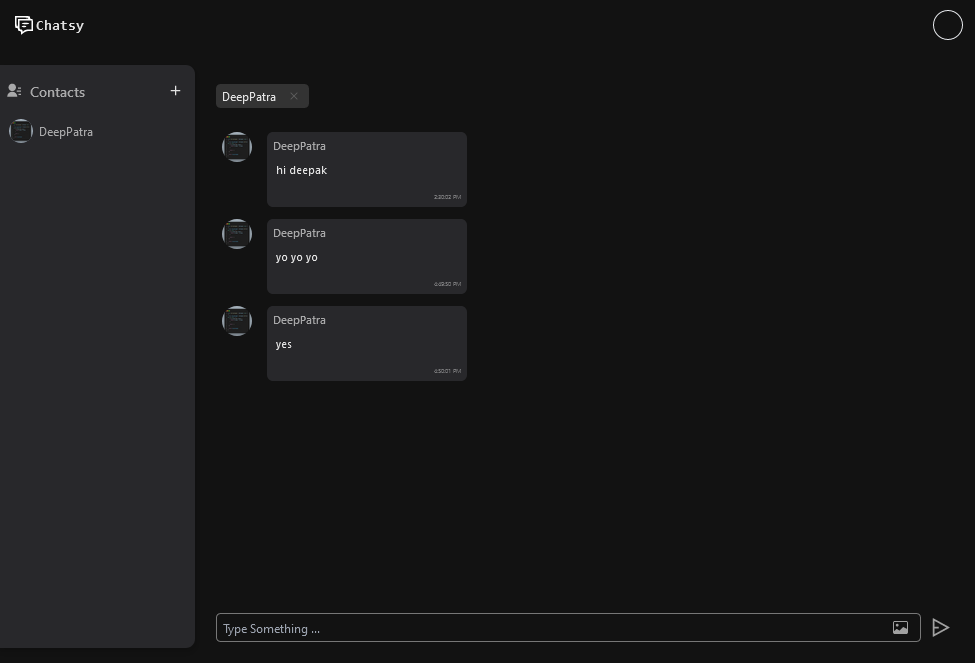Select the DeepPatra conversation tab
This screenshot has width=975, height=663.
pos(249,96)
